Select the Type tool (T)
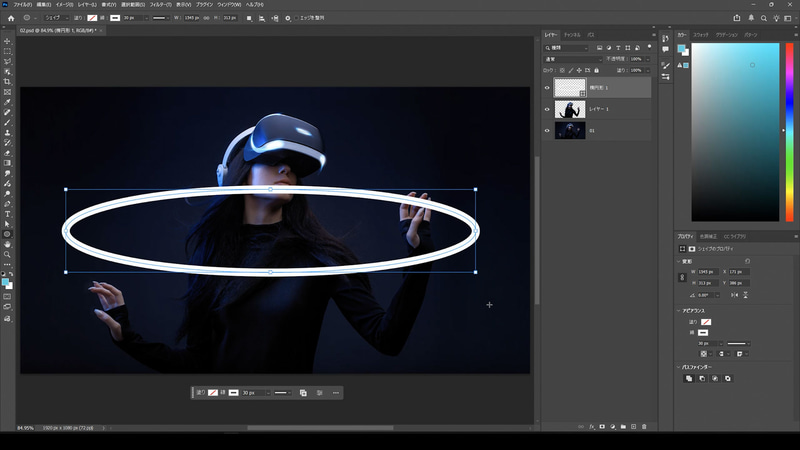The image size is (800, 450). click(x=7, y=213)
